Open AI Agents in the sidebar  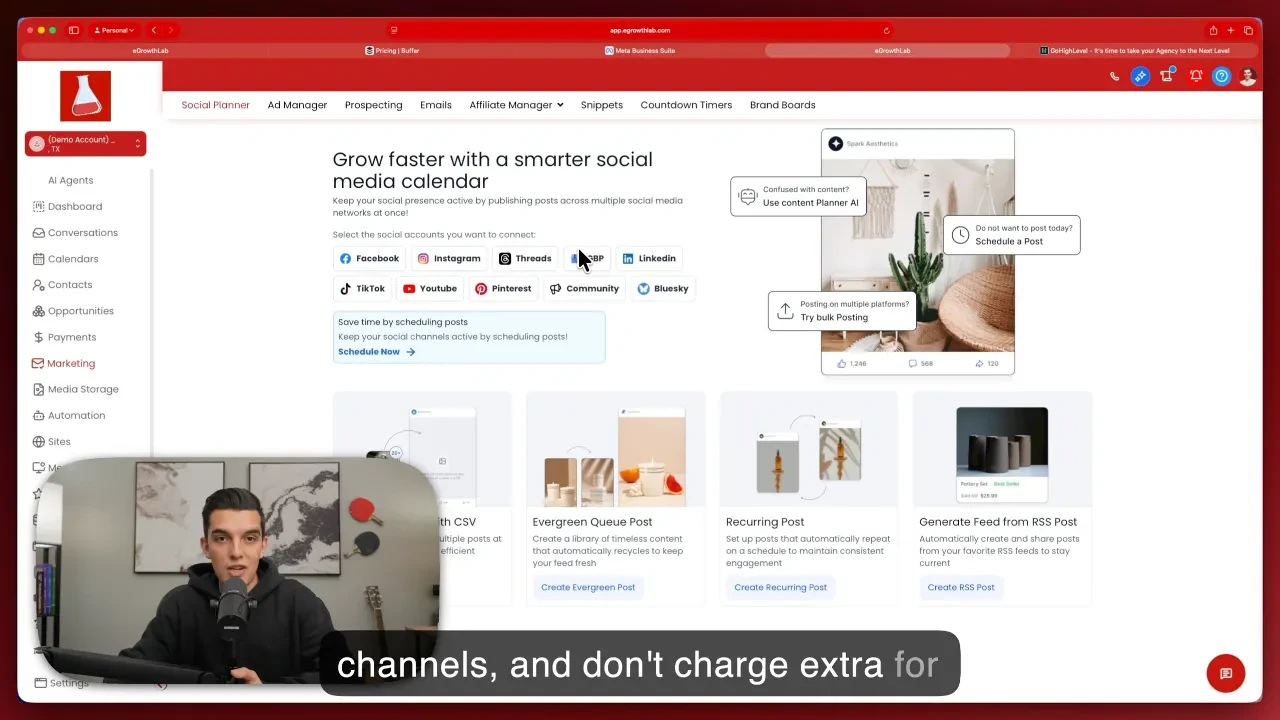coord(70,180)
